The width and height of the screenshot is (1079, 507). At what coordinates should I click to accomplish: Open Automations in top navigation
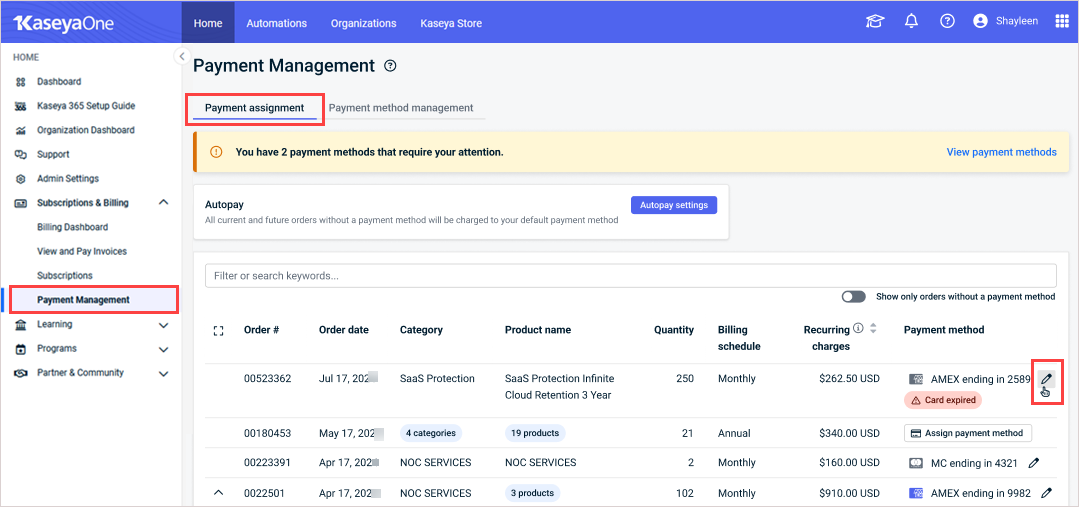pyautogui.click(x=277, y=23)
